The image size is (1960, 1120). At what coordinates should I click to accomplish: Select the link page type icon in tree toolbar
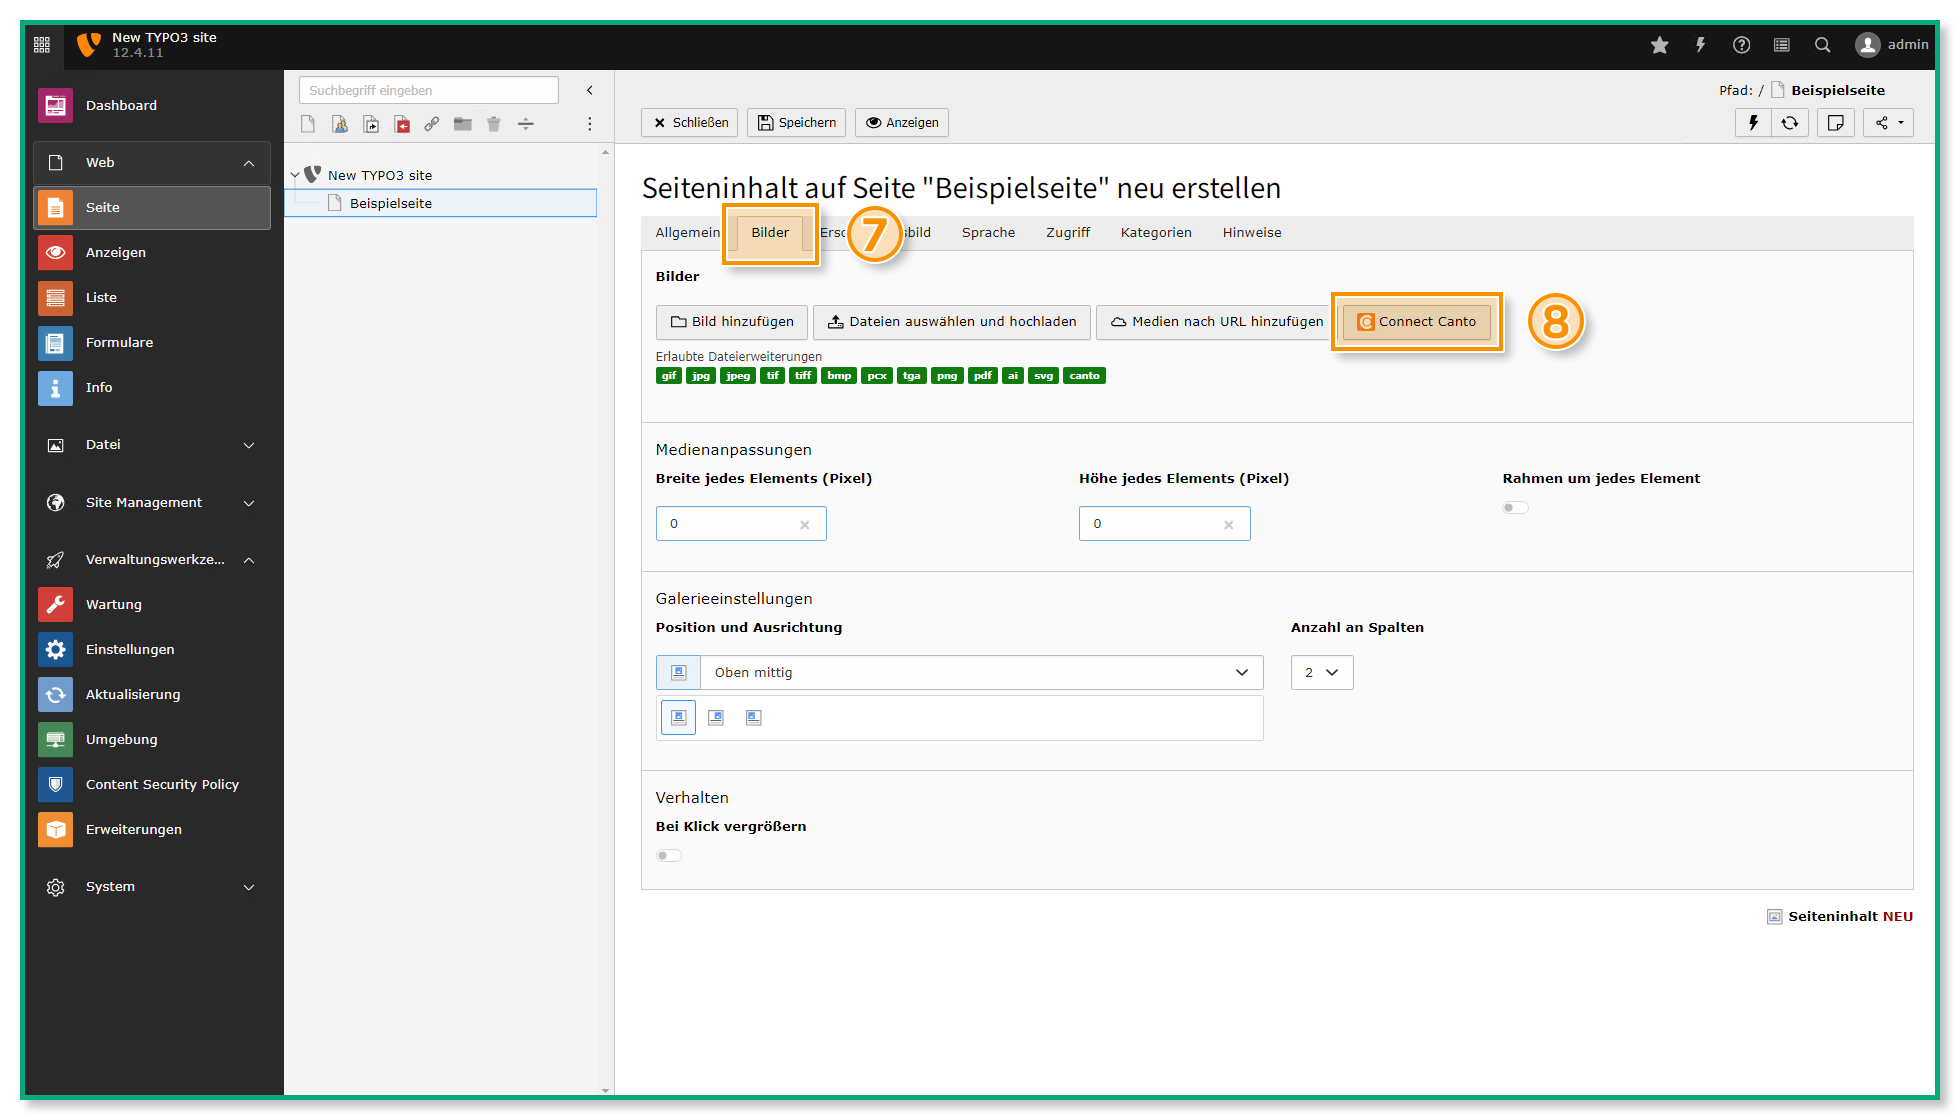[x=432, y=124]
